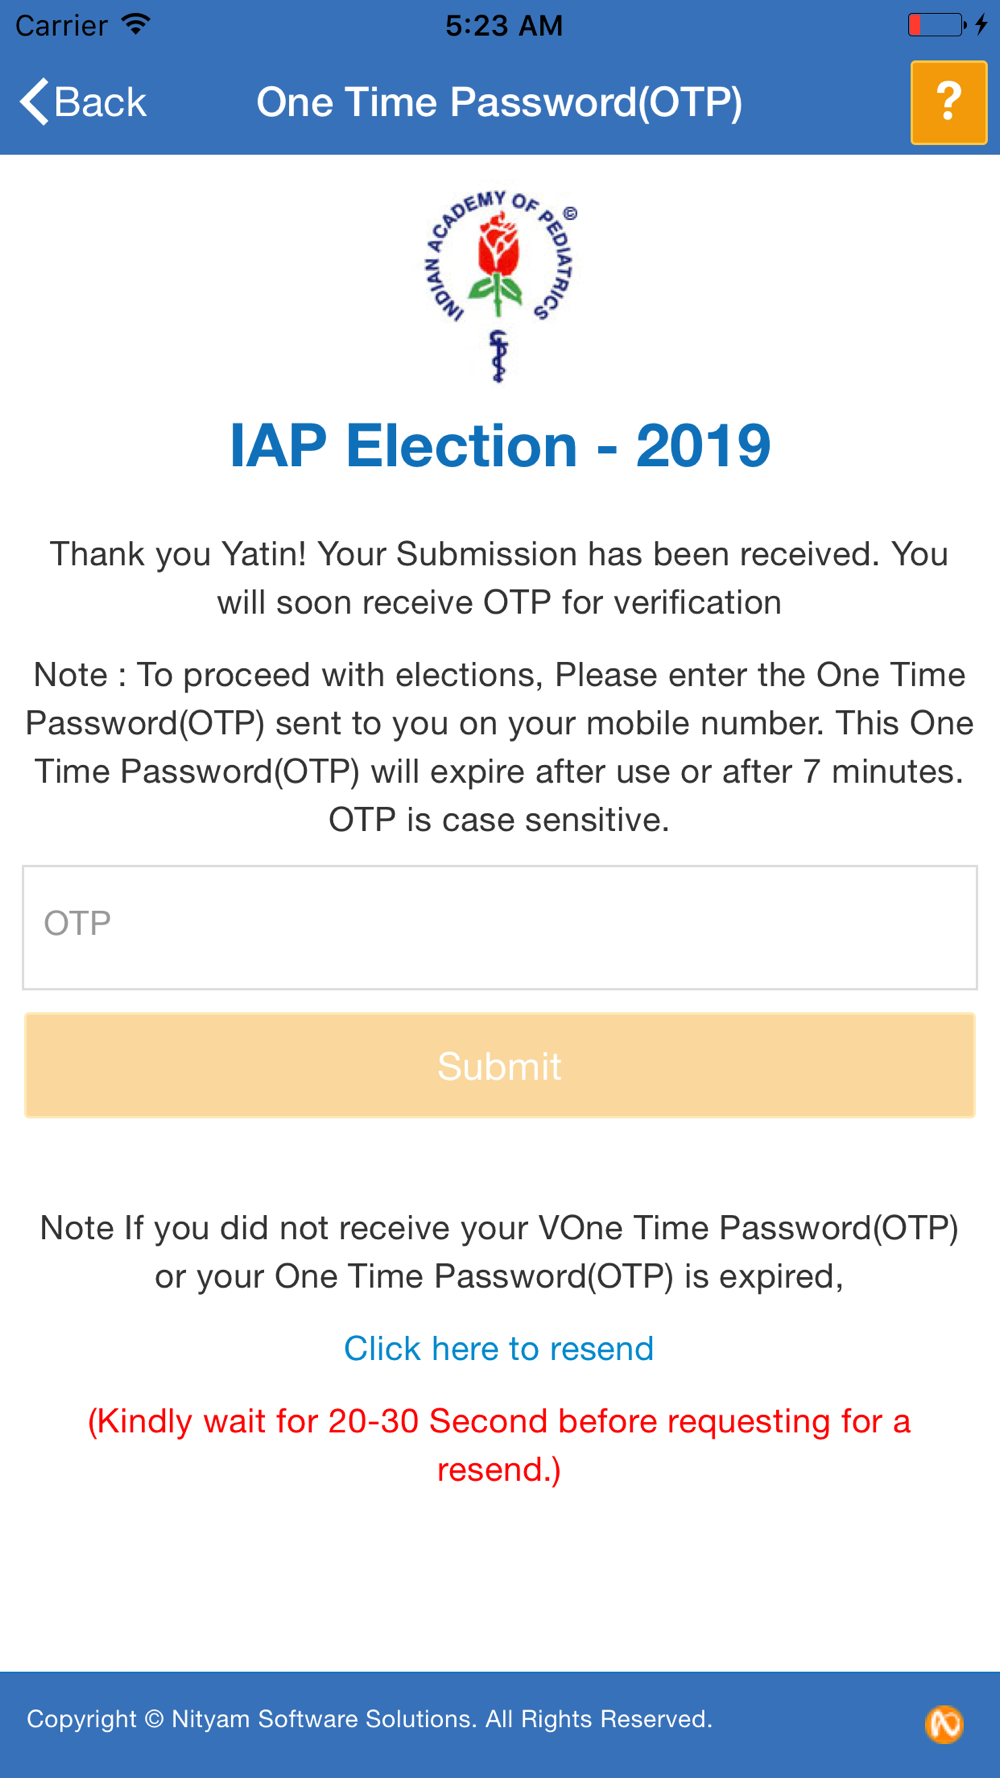Screen dimensions: 1000x1778
Task: Tap the orange question mark help icon
Action: (948, 102)
